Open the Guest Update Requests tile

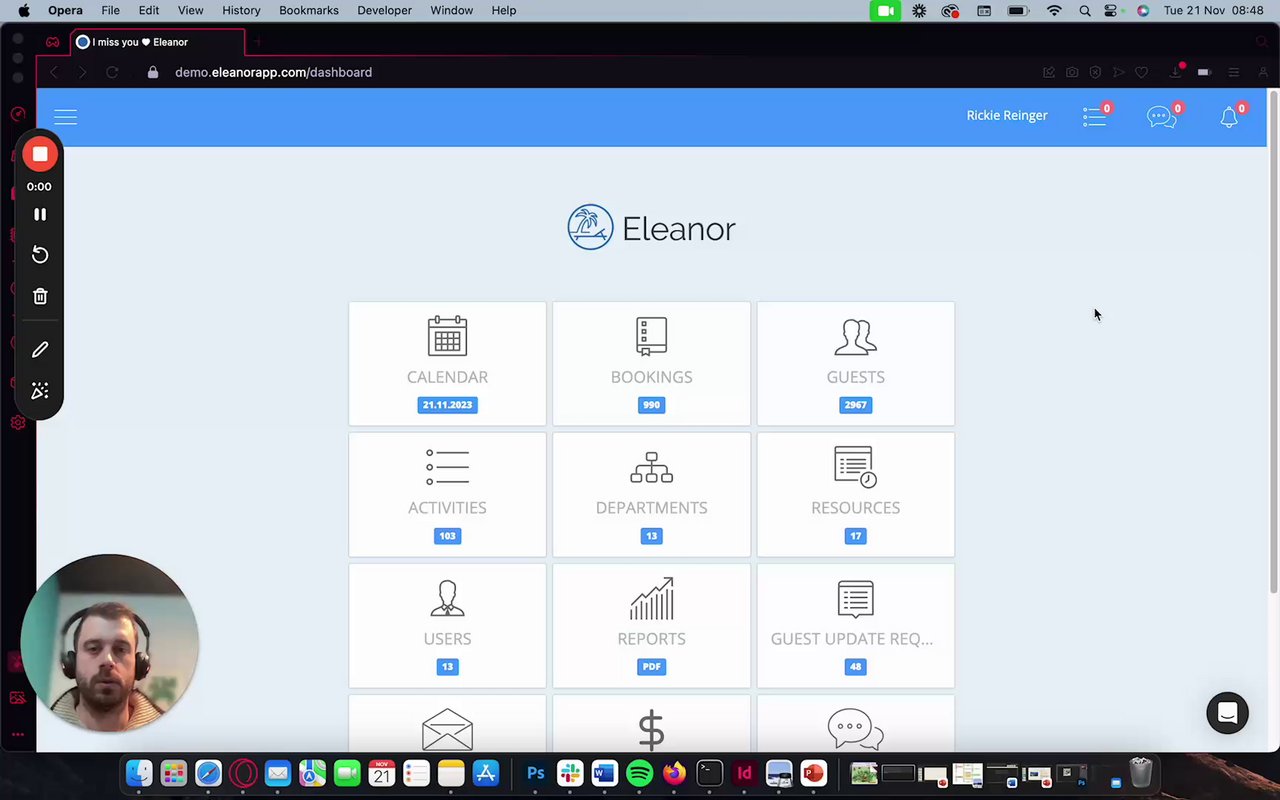(855, 626)
